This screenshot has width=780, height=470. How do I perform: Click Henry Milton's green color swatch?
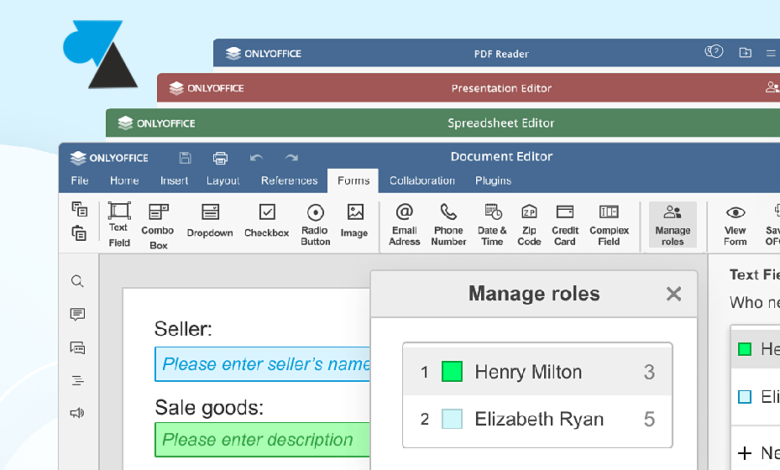point(452,372)
